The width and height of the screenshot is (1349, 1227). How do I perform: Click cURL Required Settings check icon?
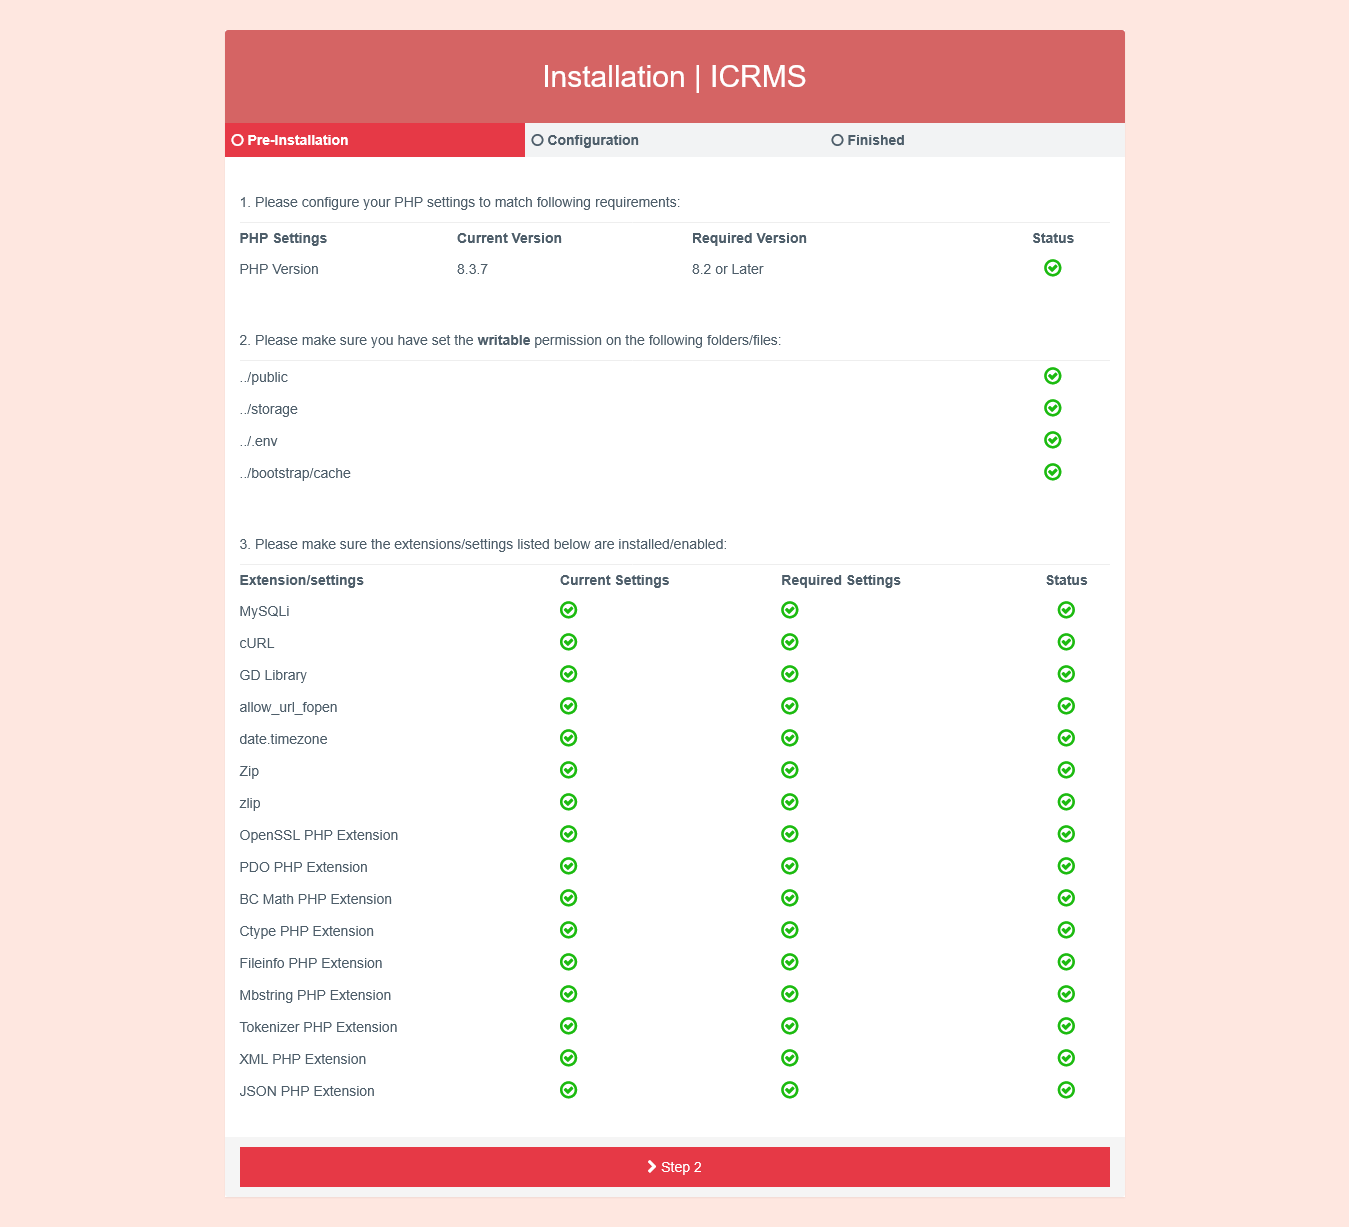789,642
